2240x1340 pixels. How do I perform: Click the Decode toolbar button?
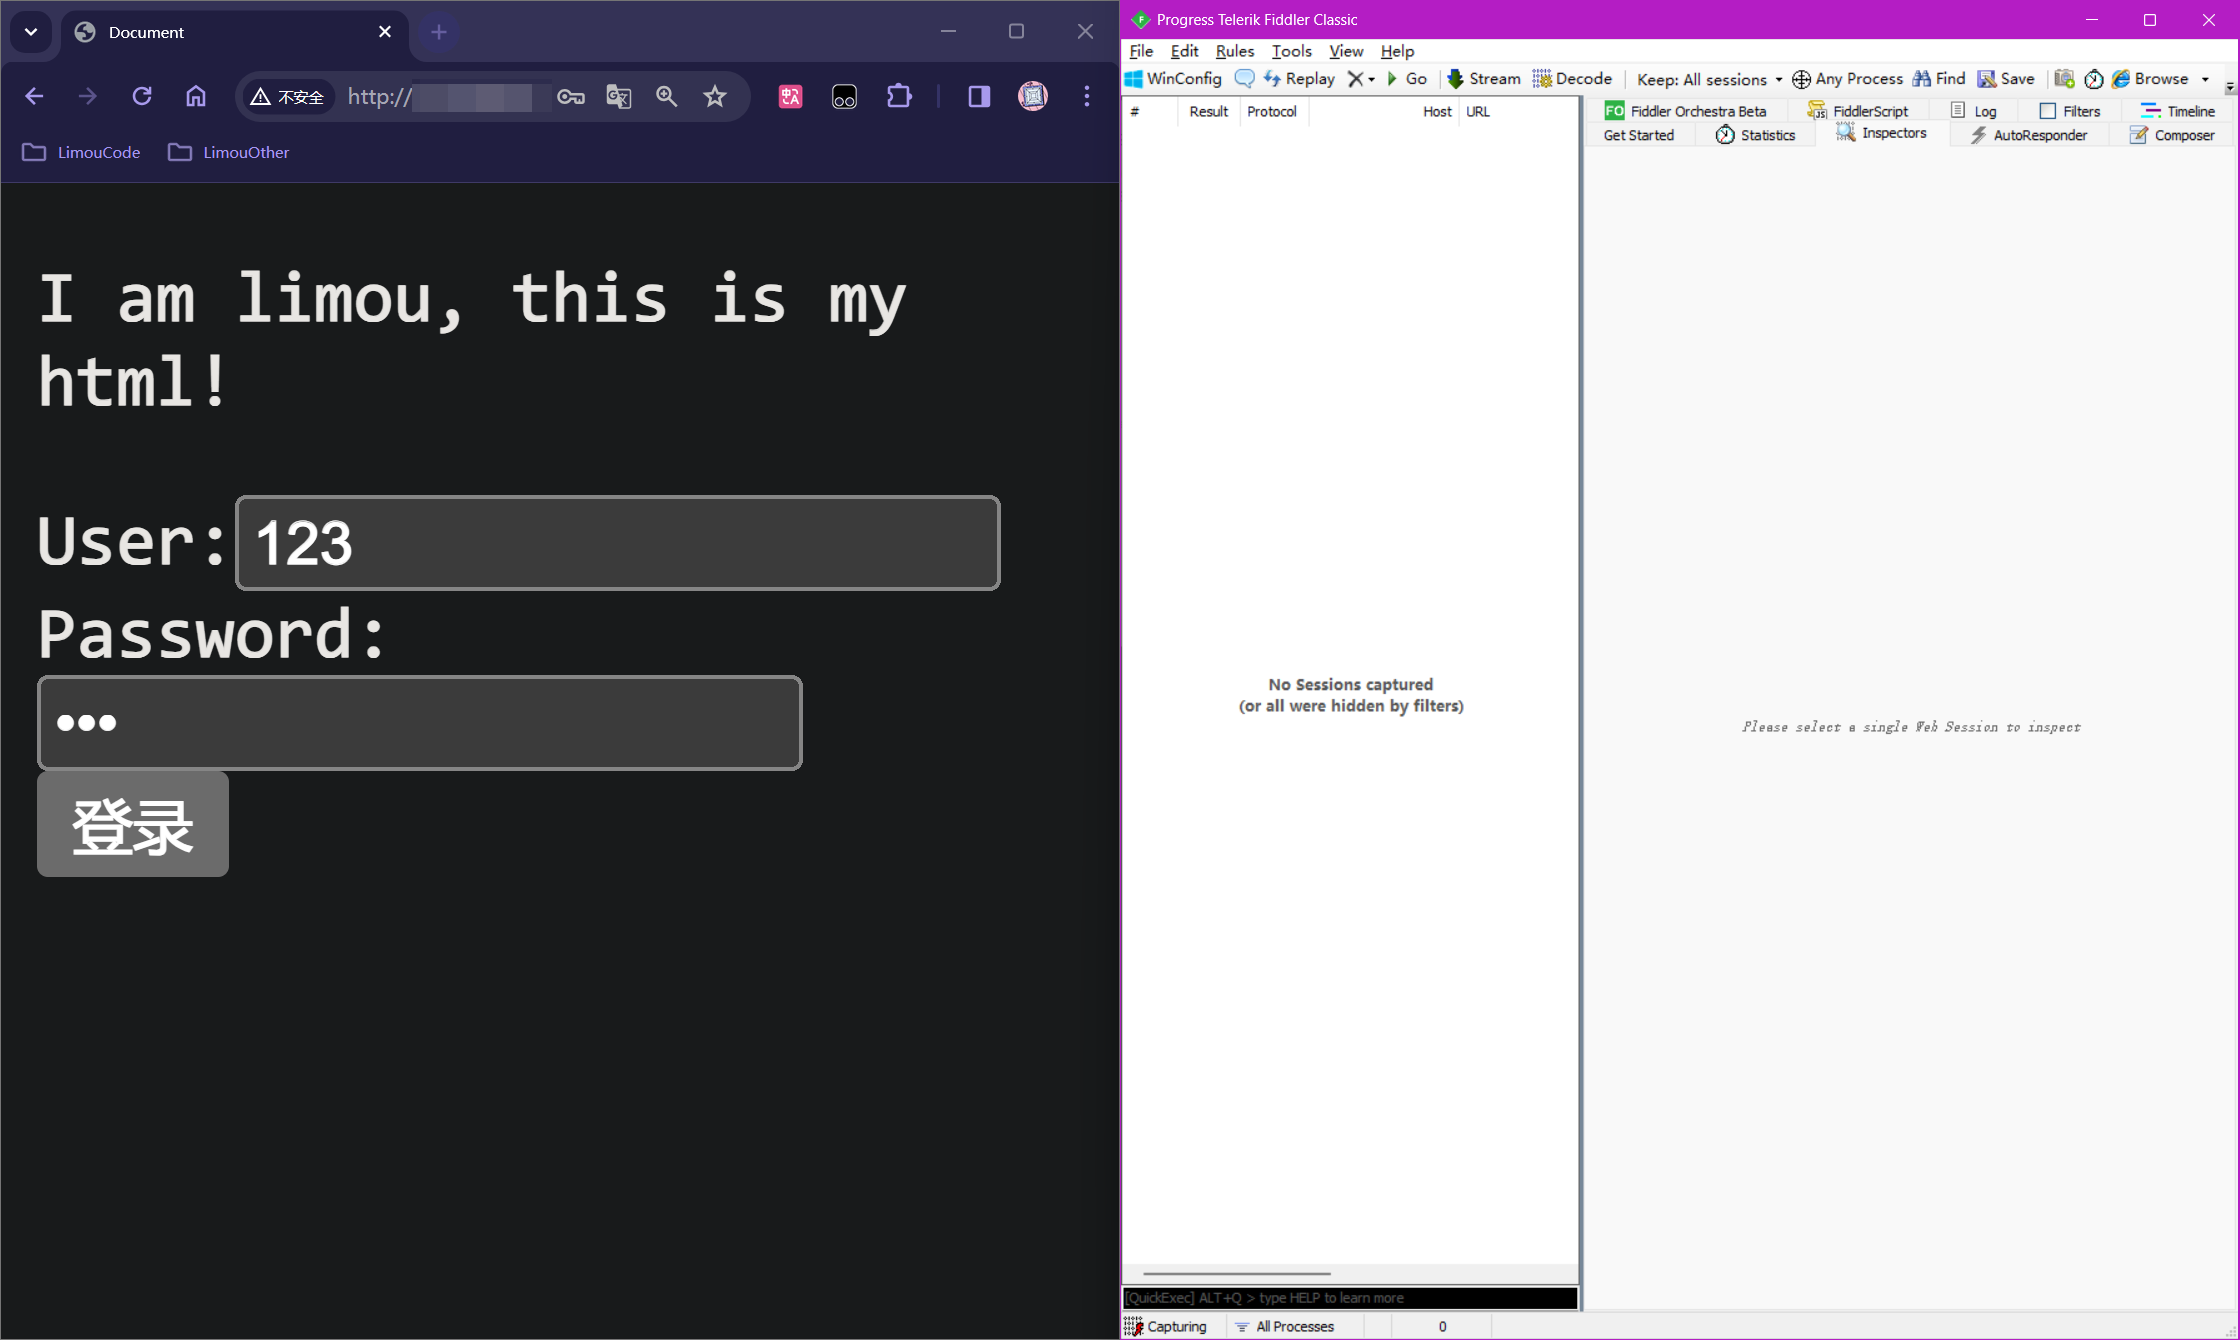click(x=1573, y=79)
